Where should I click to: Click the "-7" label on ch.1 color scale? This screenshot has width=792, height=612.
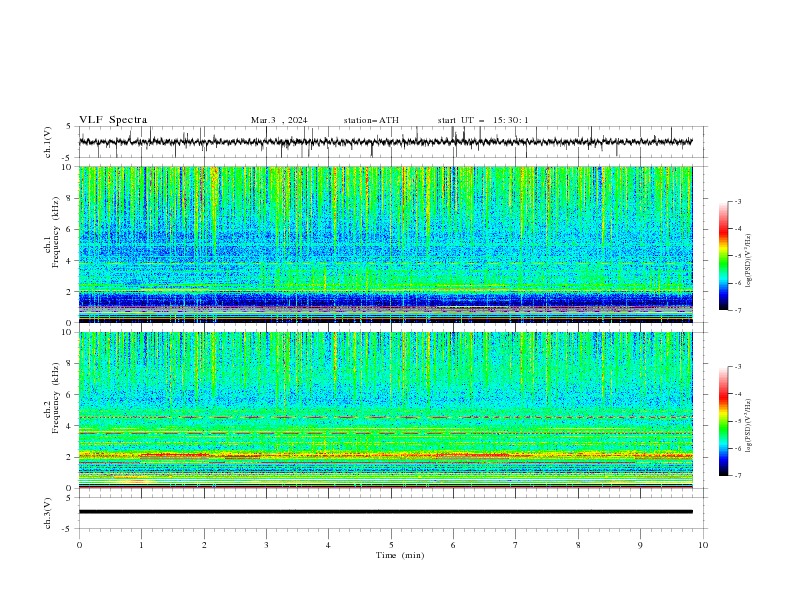pyautogui.click(x=738, y=311)
